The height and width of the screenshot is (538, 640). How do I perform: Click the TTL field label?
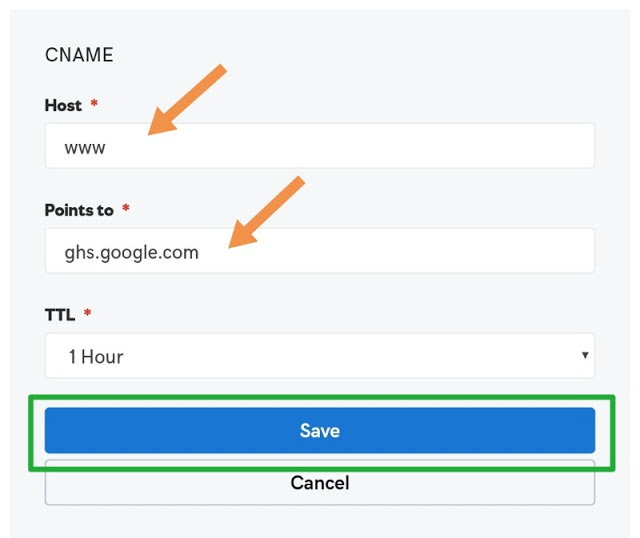coord(59,314)
